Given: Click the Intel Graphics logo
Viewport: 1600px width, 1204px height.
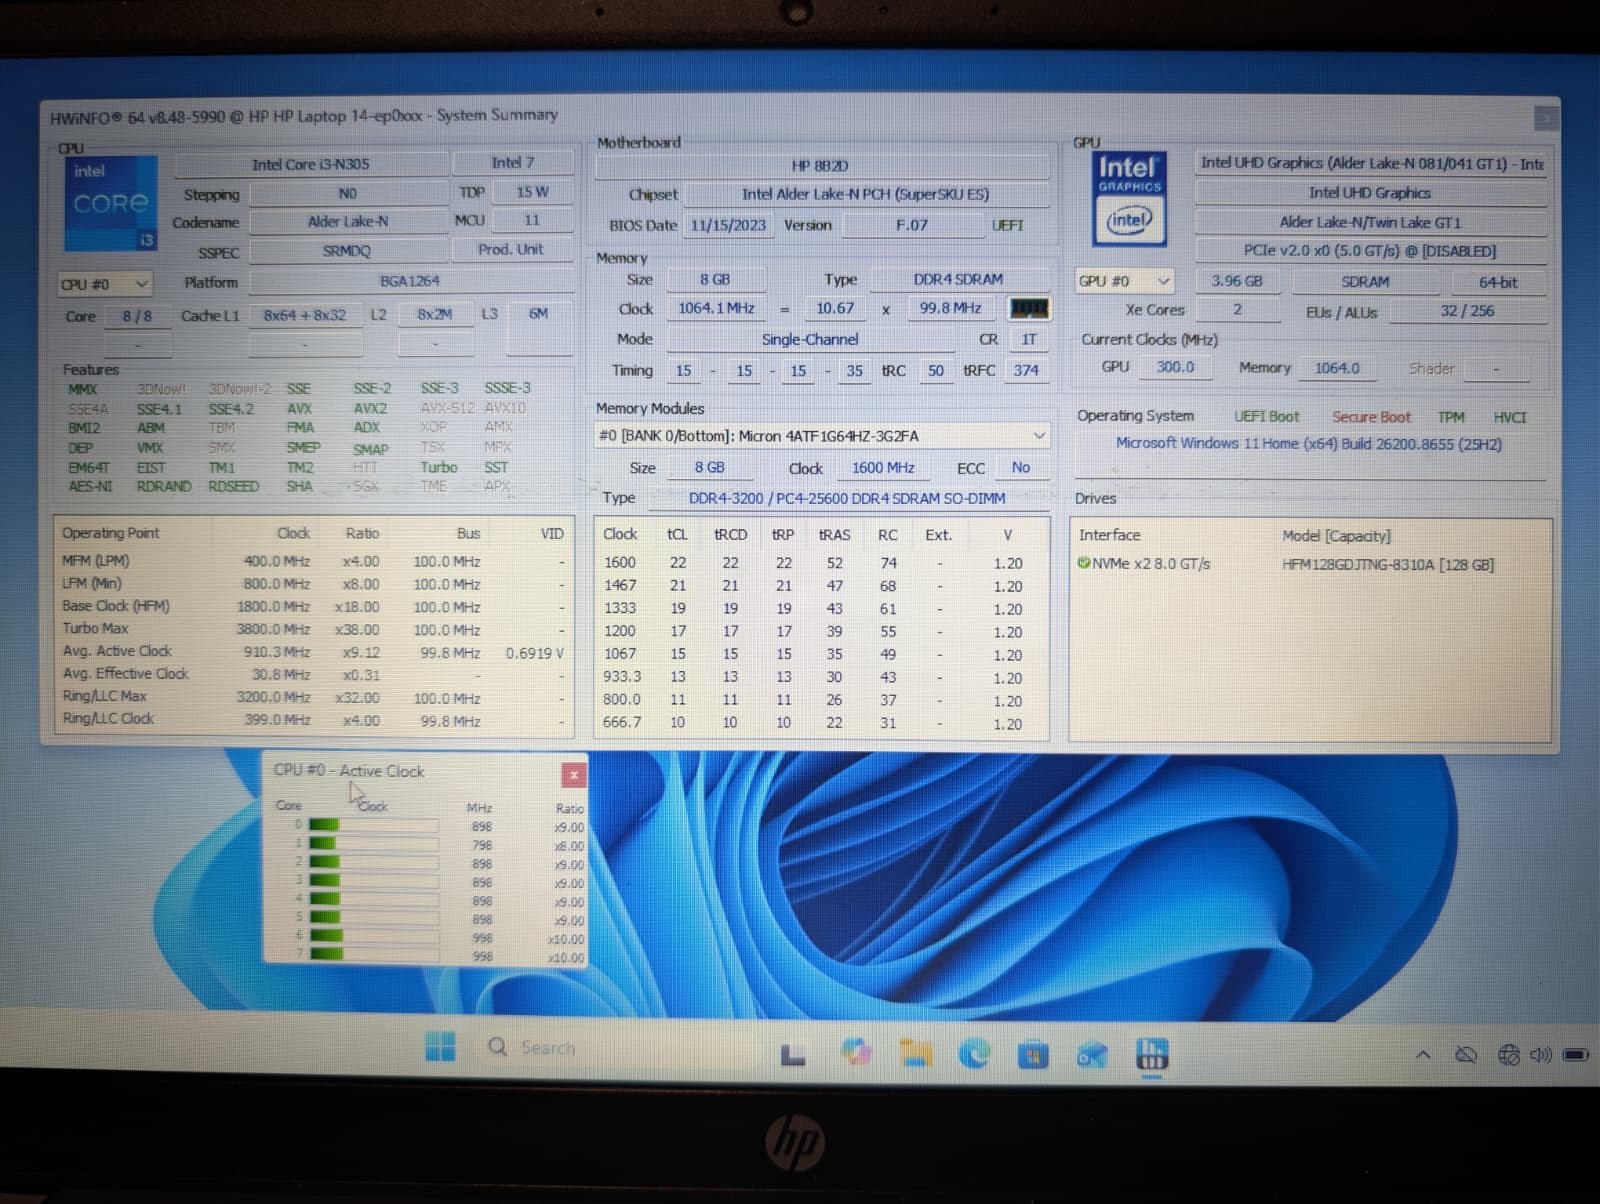Looking at the screenshot, I should tap(1129, 200).
